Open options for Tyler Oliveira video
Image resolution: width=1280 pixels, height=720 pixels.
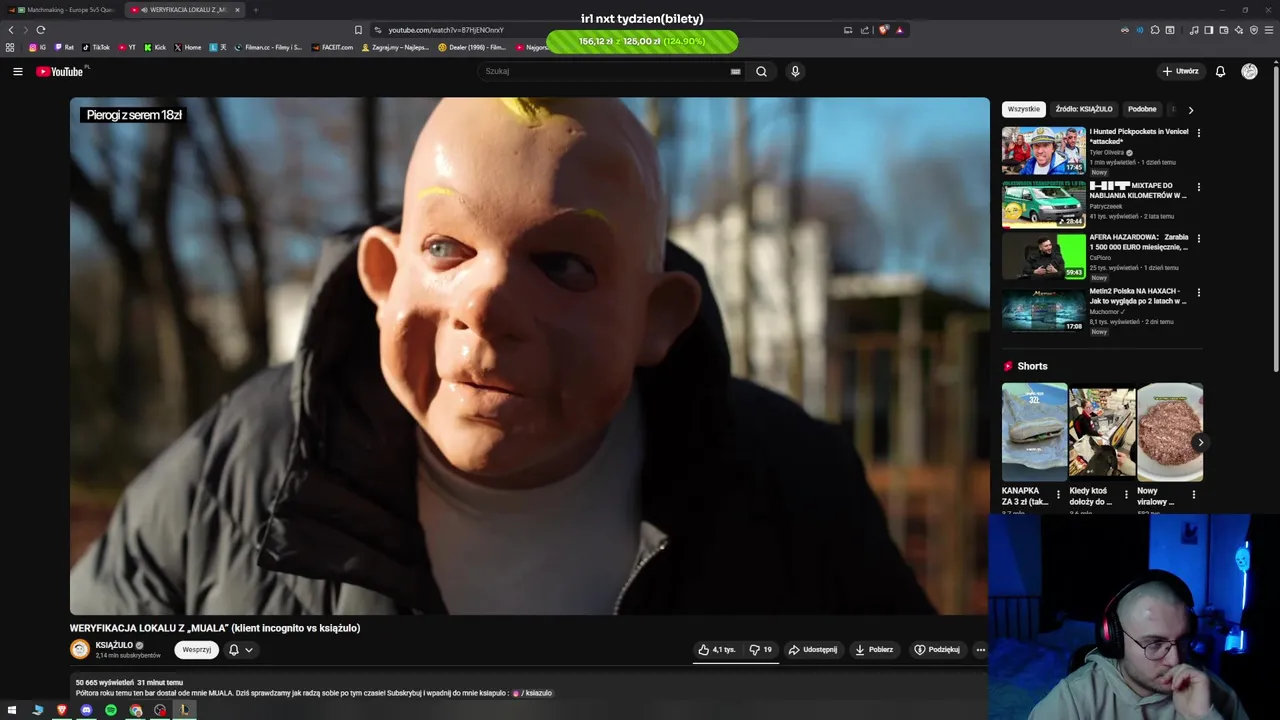[x=1198, y=132]
